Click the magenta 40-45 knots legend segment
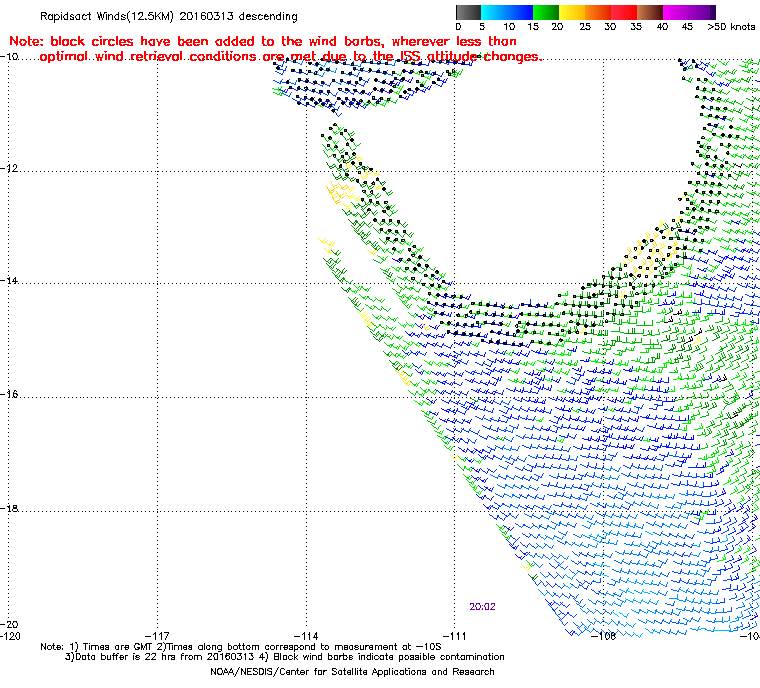Viewport: 760px width, 688px height. tap(676, 12)
